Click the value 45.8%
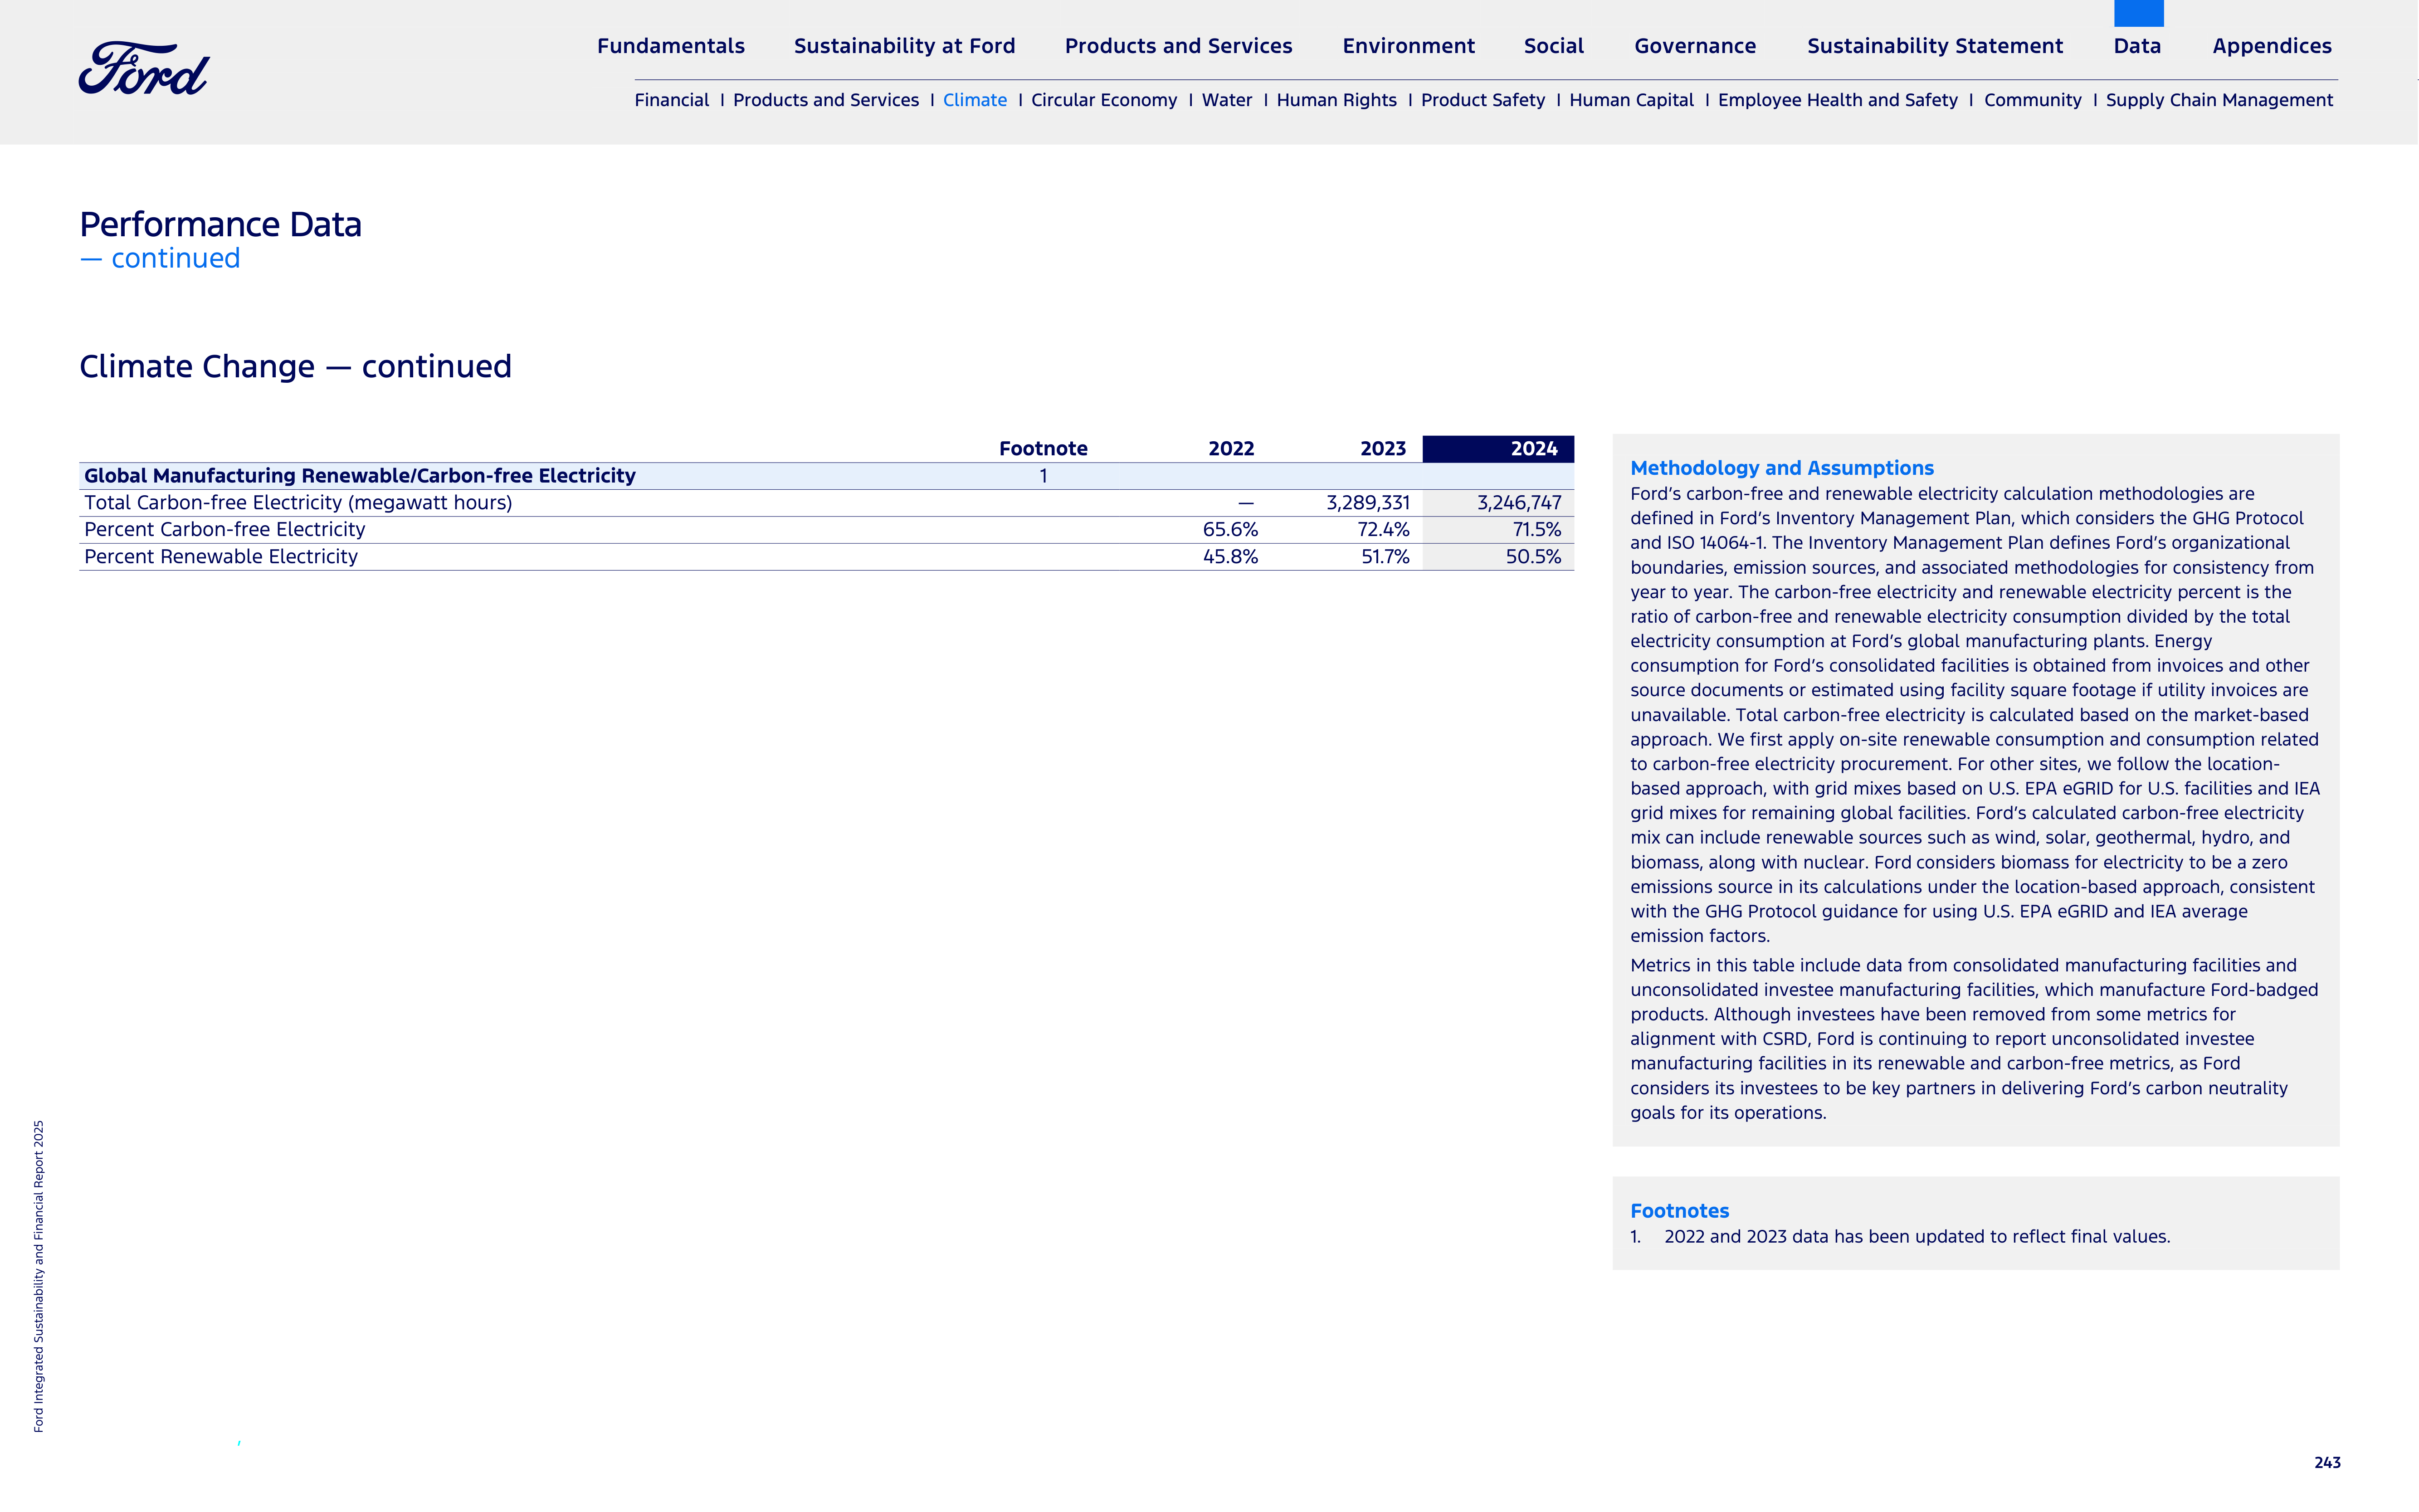The height and width of the screenshot is (1512, 2419). pyautogui.click(x=1230, y=557)
